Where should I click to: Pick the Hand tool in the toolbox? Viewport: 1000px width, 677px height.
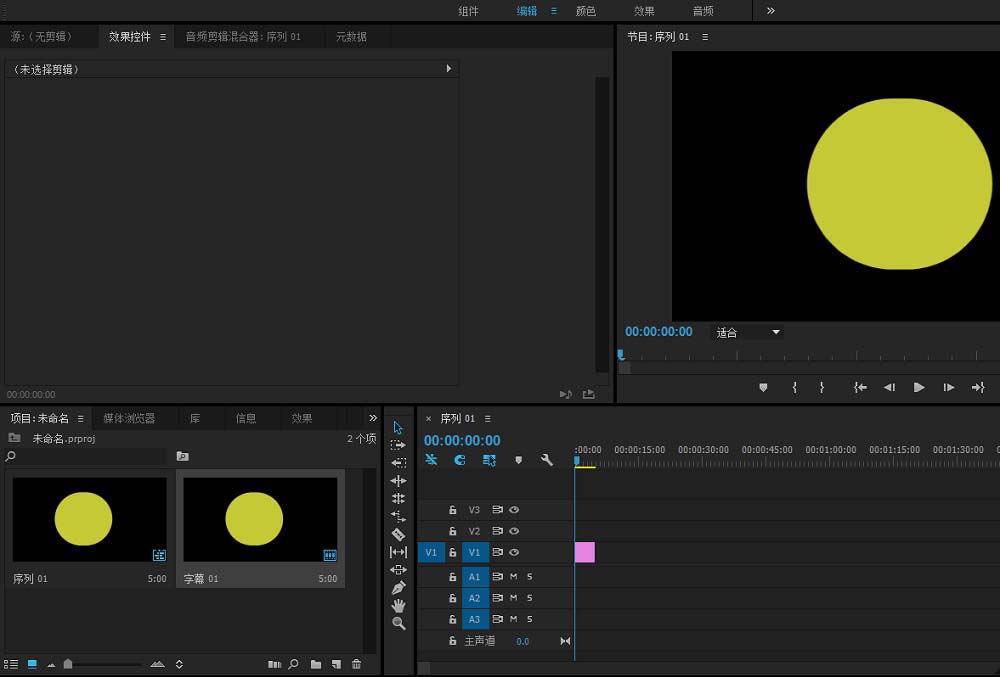pyautogui.click(x=398, y=605)
